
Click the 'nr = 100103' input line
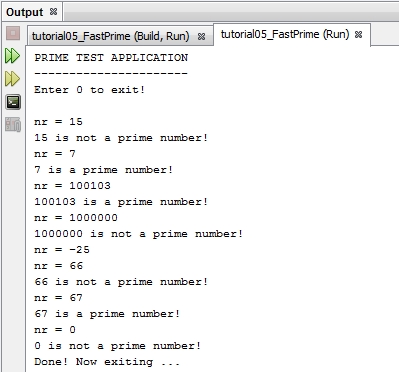72,186
